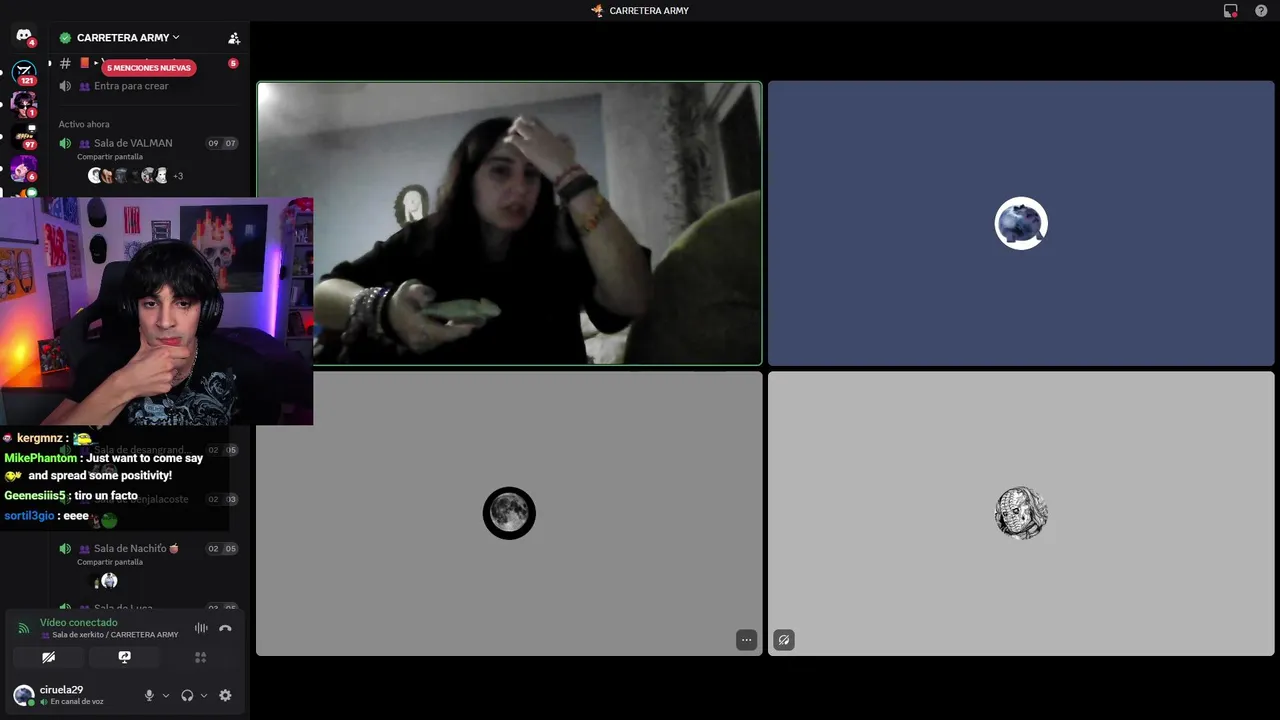Click the share screen button

pos(124,657)
